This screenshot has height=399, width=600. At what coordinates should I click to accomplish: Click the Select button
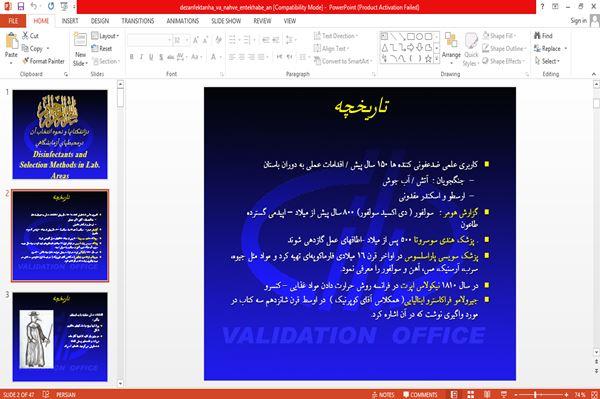click(548, 61)
